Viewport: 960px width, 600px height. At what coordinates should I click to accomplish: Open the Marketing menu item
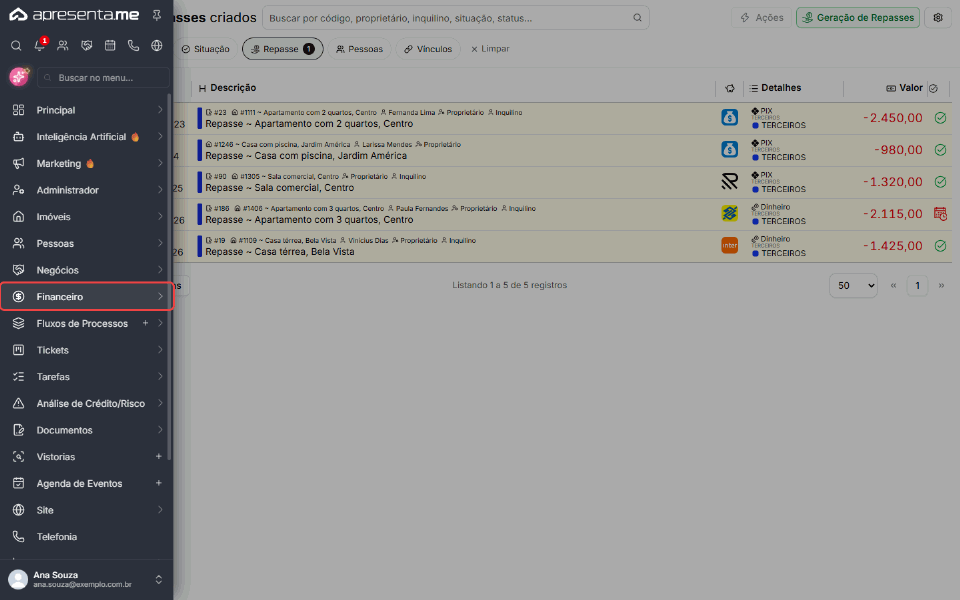coord(87,163)
